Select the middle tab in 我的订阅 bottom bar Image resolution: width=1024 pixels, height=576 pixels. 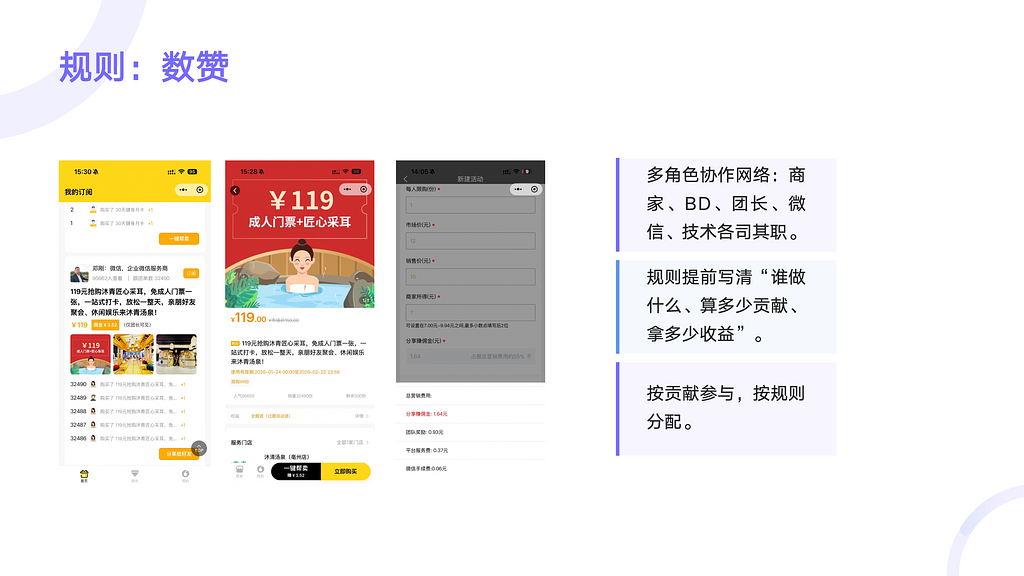point(135,475)
